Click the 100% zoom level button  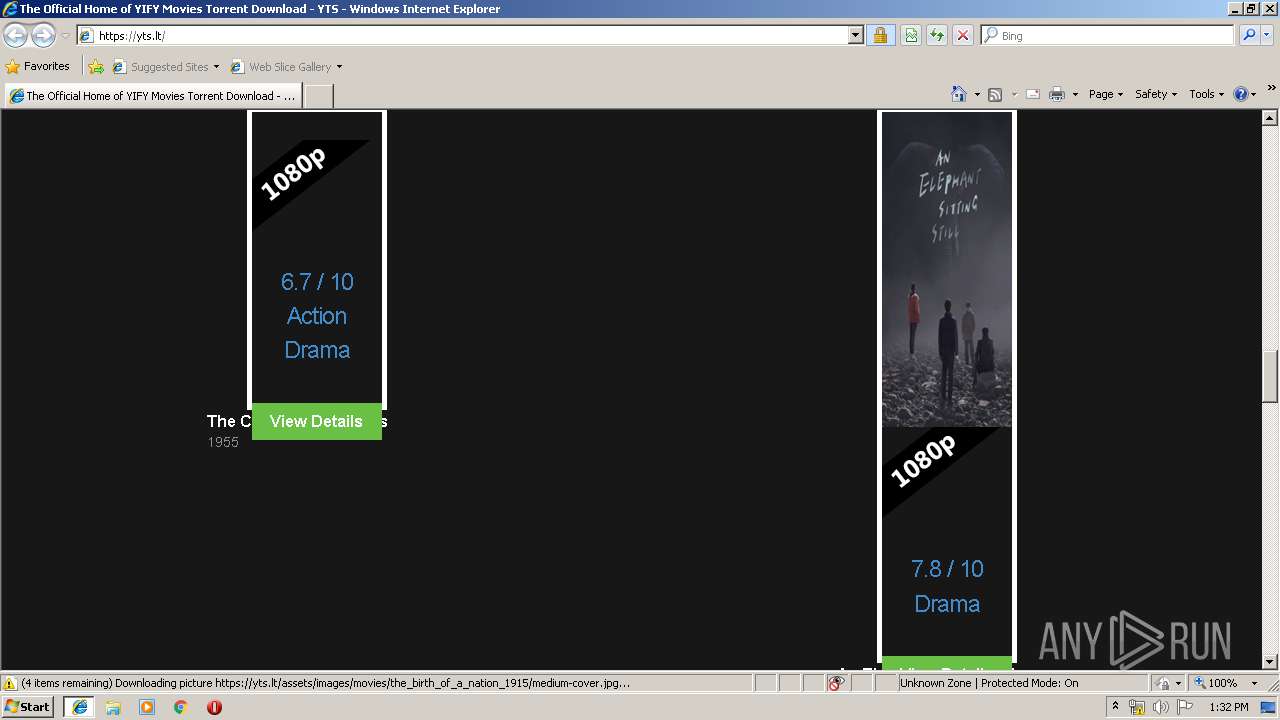1217,683
